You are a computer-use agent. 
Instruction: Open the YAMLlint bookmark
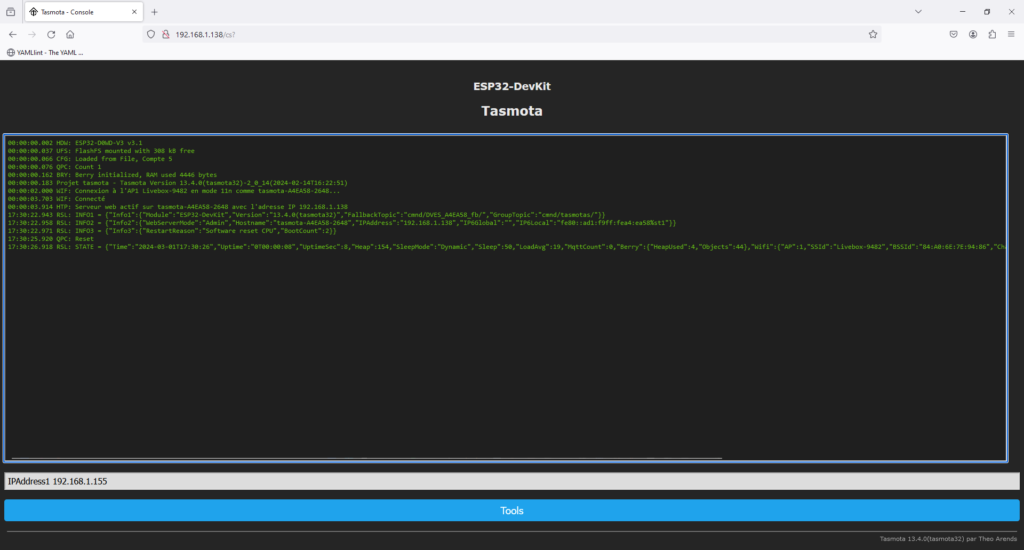(x=46, y=52)
